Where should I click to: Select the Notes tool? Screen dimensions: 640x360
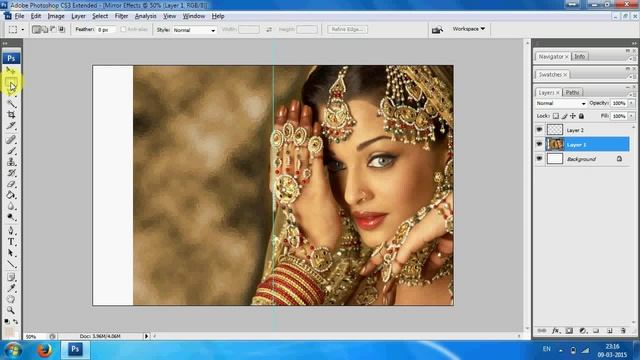click(x=11, y=278)
